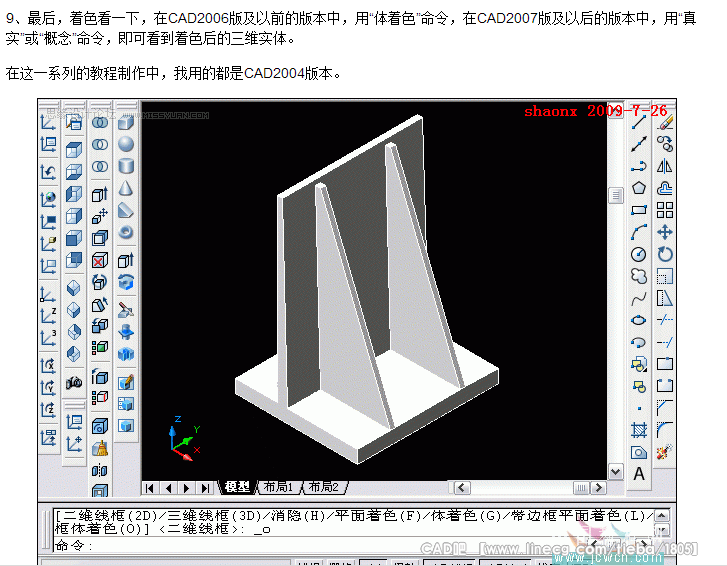Switch to the 模型 tab
This screenshot has width=727, height=566.
pyautogui.click(x=237, y=487)
